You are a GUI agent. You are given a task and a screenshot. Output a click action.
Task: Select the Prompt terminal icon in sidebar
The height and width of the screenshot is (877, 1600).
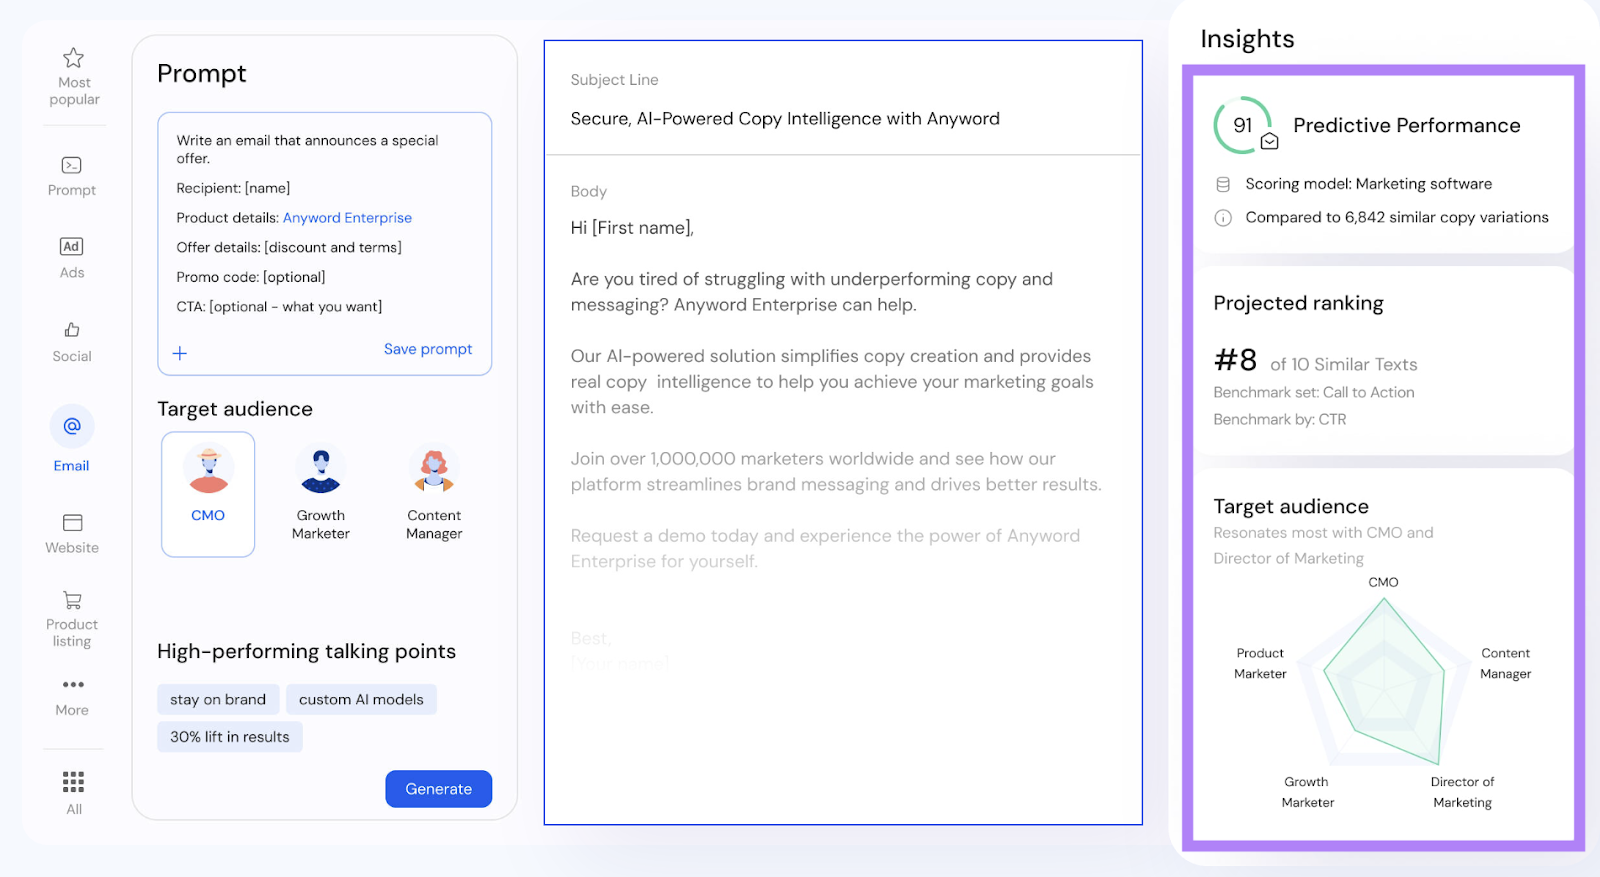coord(72,165)
